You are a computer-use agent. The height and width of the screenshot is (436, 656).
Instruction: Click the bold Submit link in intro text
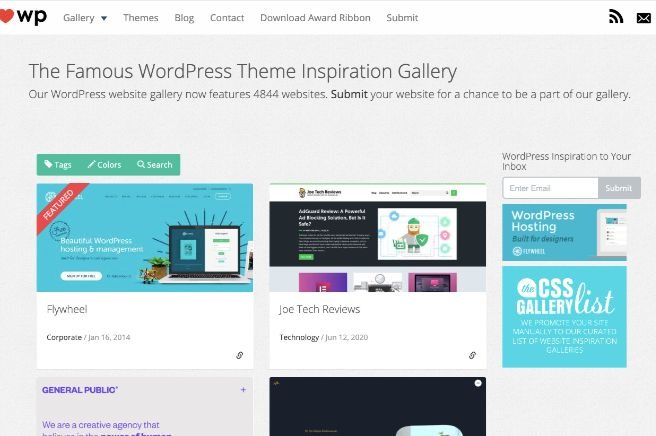click(x=349, y=94)
